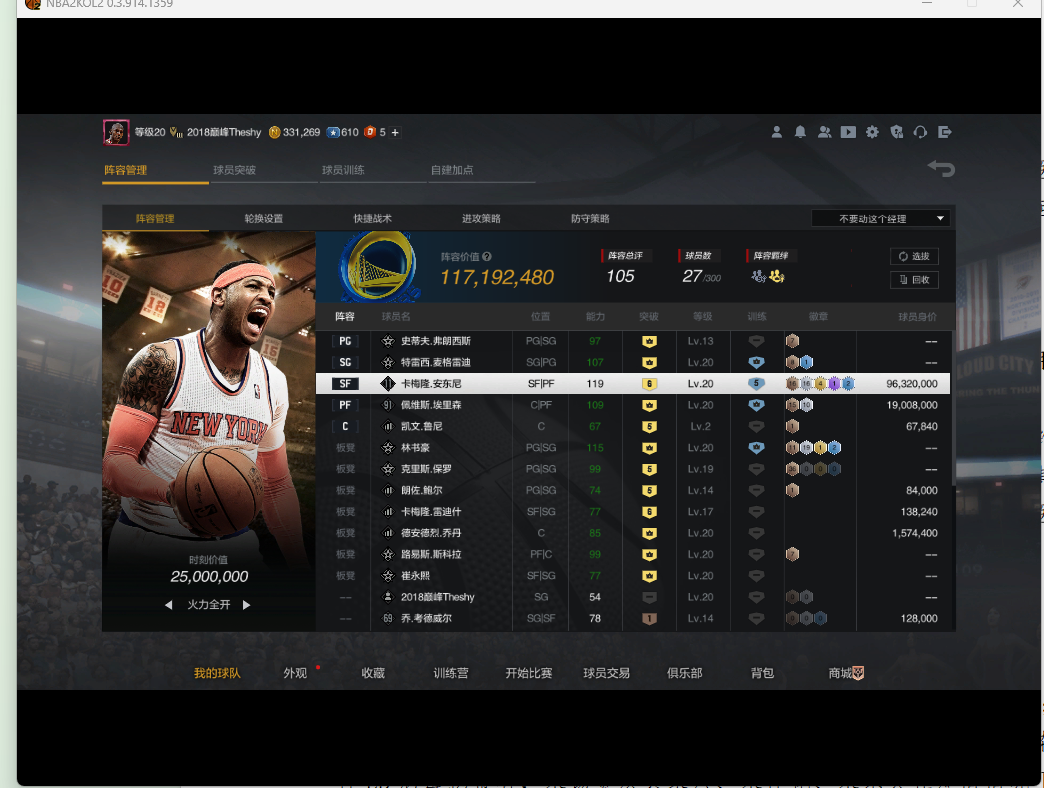This screenshot has width=1044, height=788.
Task: Open the 轮换设置 sub-tab
Action: coord(264,218)
